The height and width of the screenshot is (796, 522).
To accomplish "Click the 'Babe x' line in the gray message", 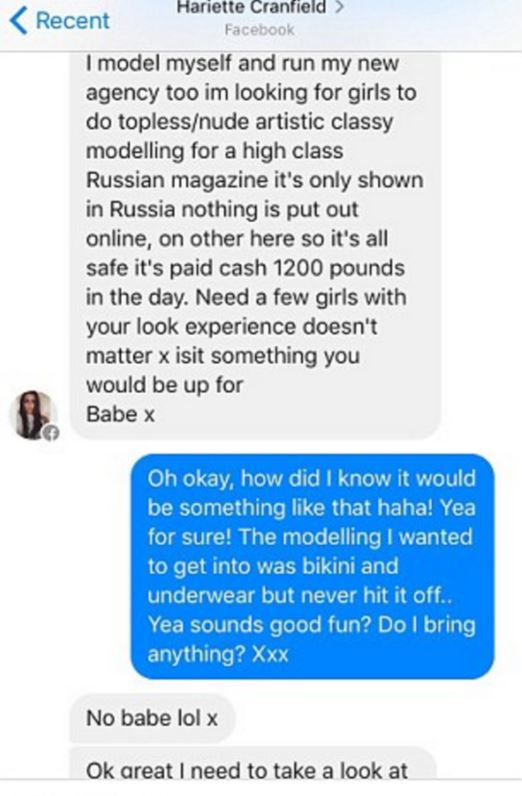I will tap(120, 414).
